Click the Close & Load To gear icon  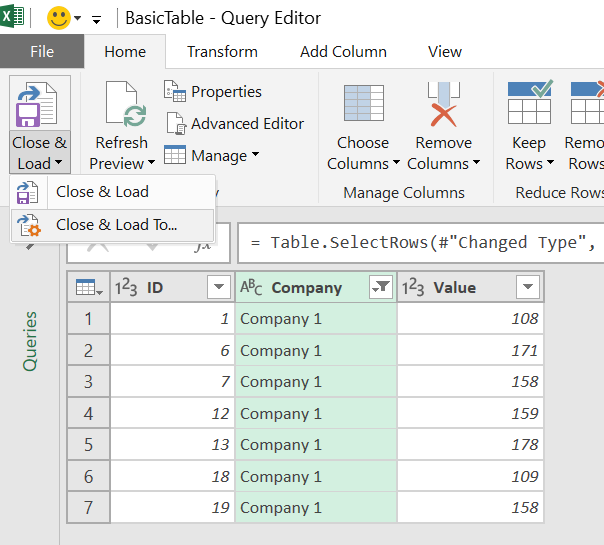[29, 225]
